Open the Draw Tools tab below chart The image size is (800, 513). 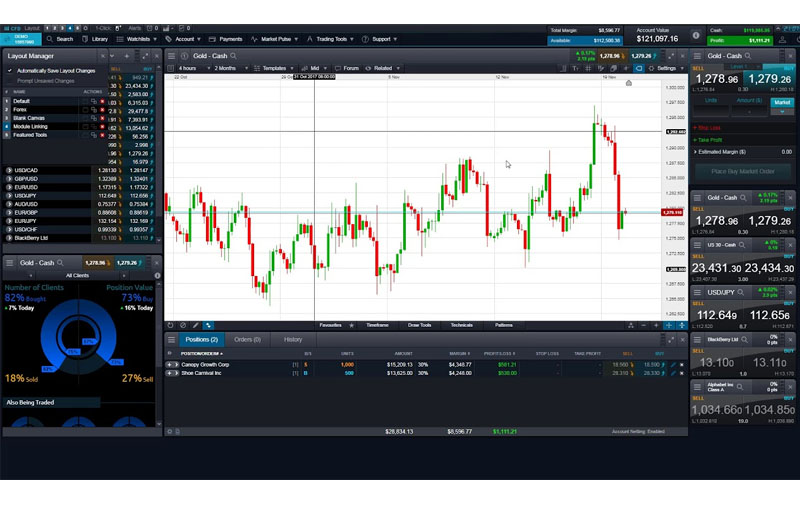[419, 325]
